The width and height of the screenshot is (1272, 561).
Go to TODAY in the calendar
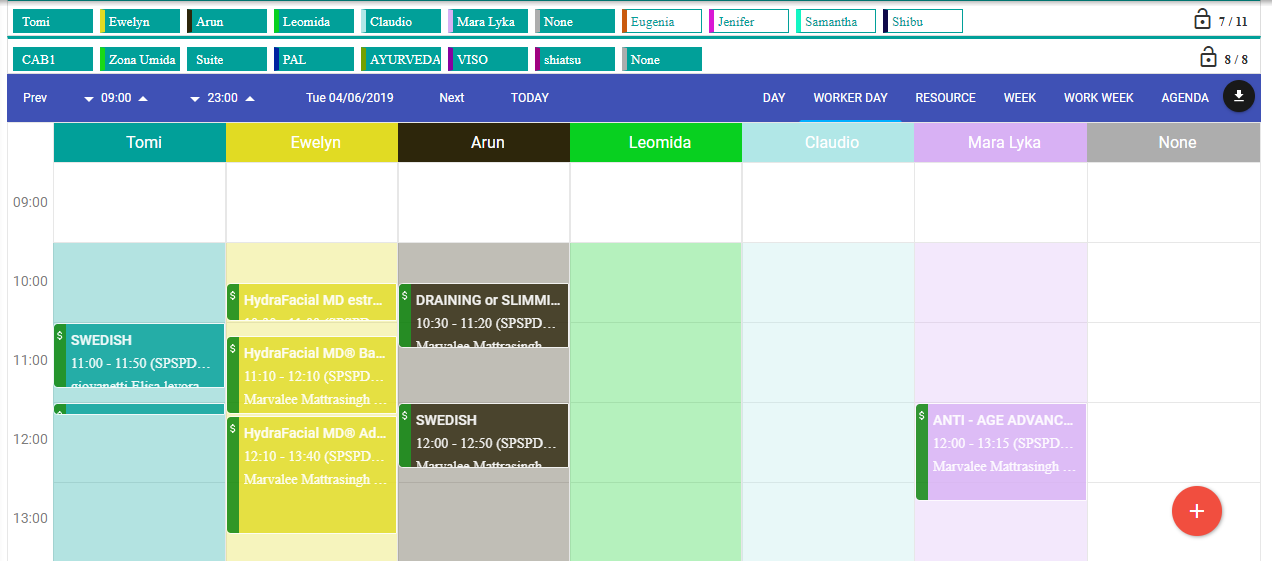(529, 98)
